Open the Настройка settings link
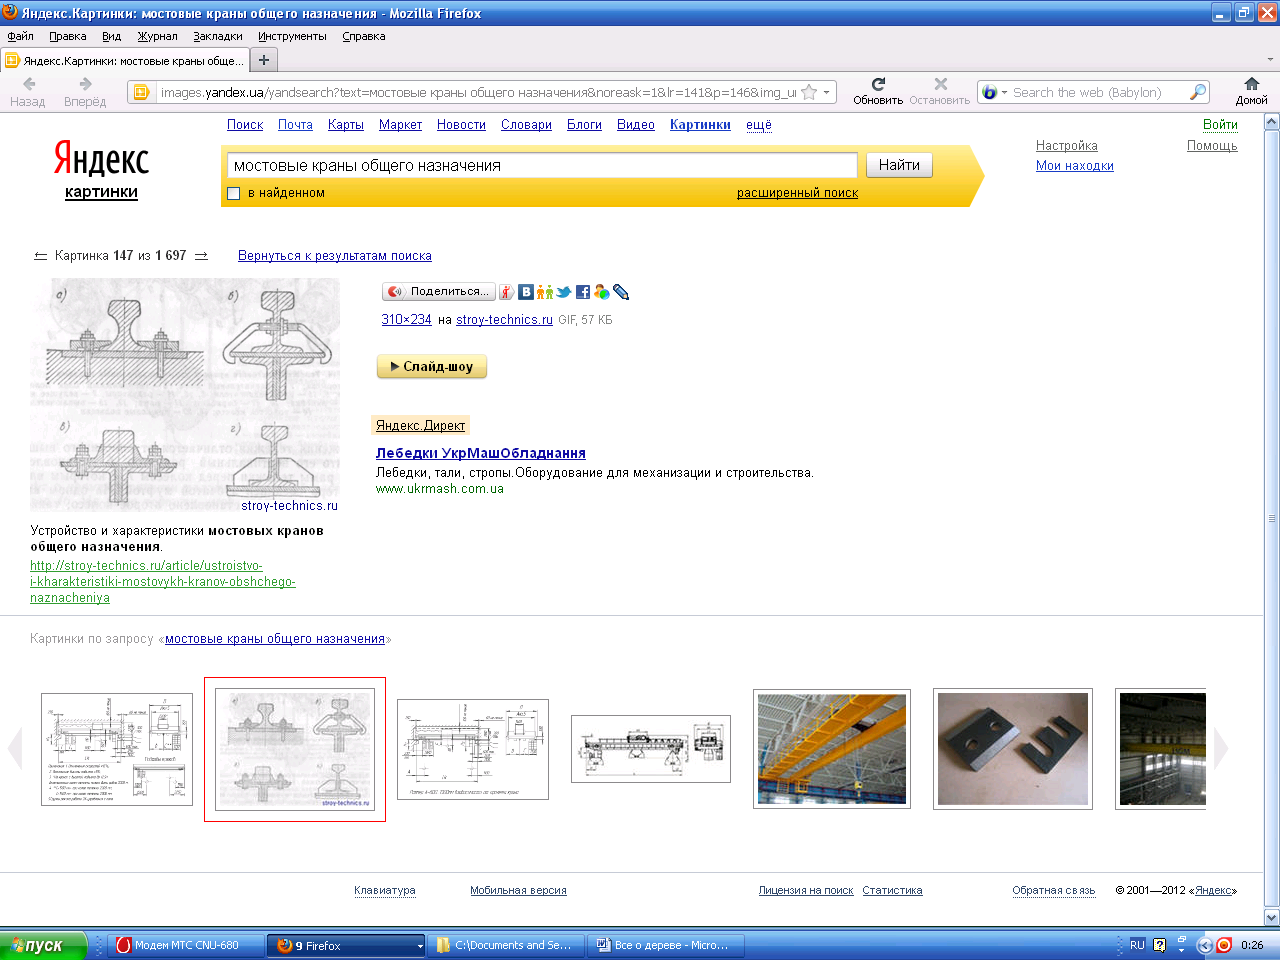This screenshot has height=960, width=1280. (1067, 146)
